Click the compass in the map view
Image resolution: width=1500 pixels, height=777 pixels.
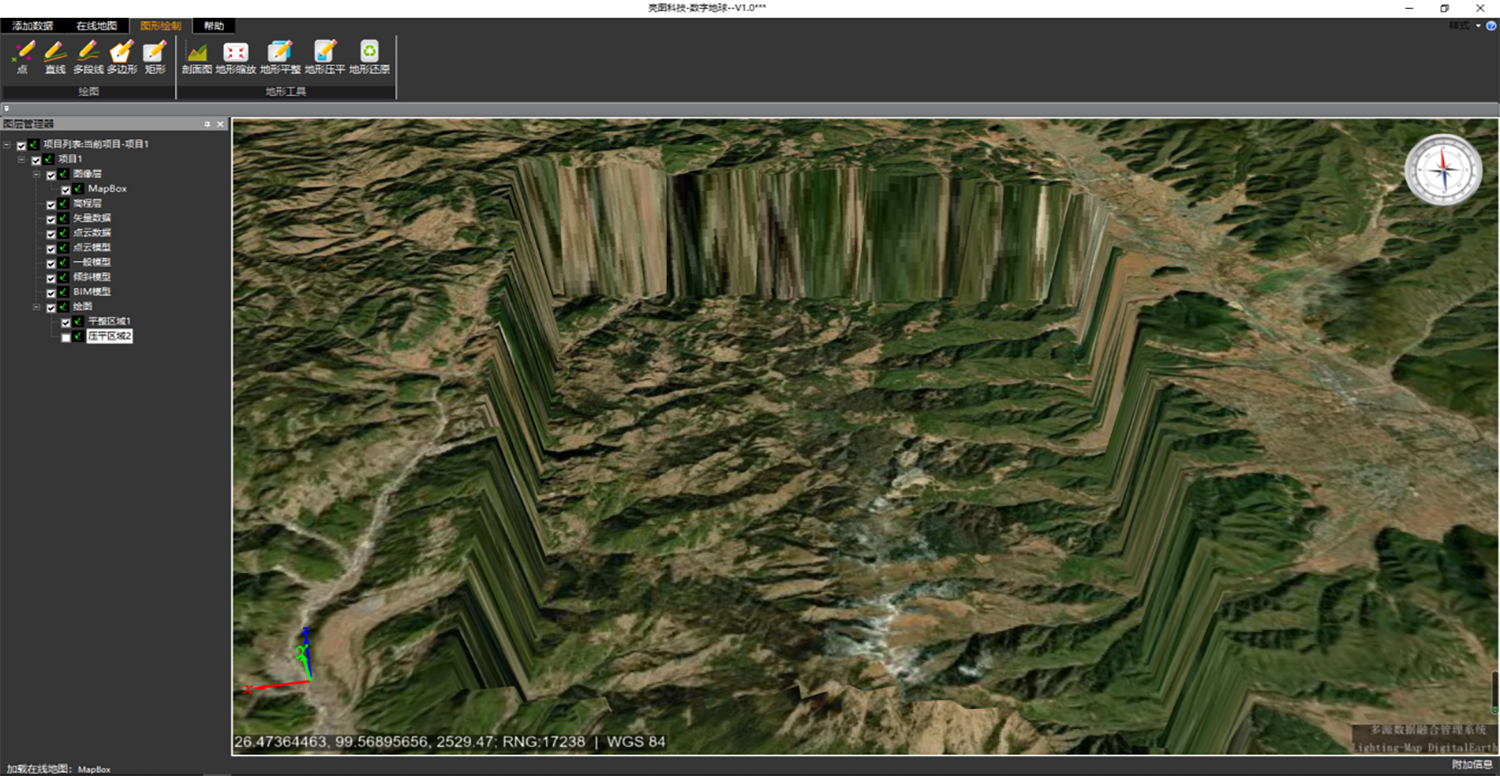pos(1443,170)
